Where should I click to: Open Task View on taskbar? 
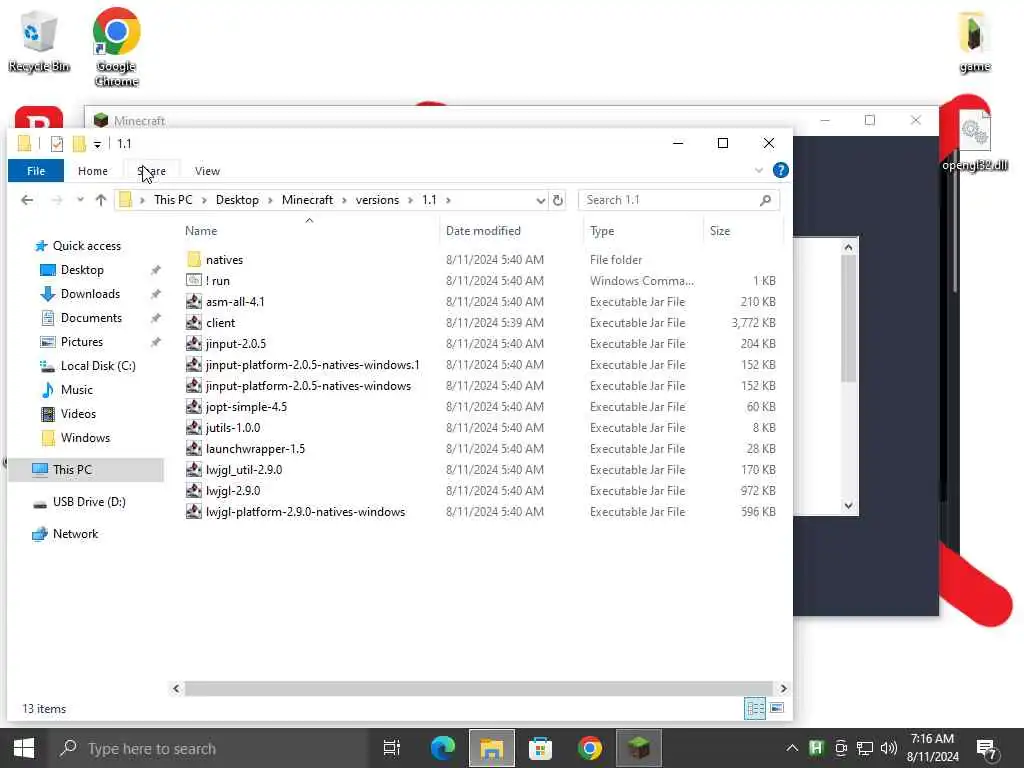392,748
